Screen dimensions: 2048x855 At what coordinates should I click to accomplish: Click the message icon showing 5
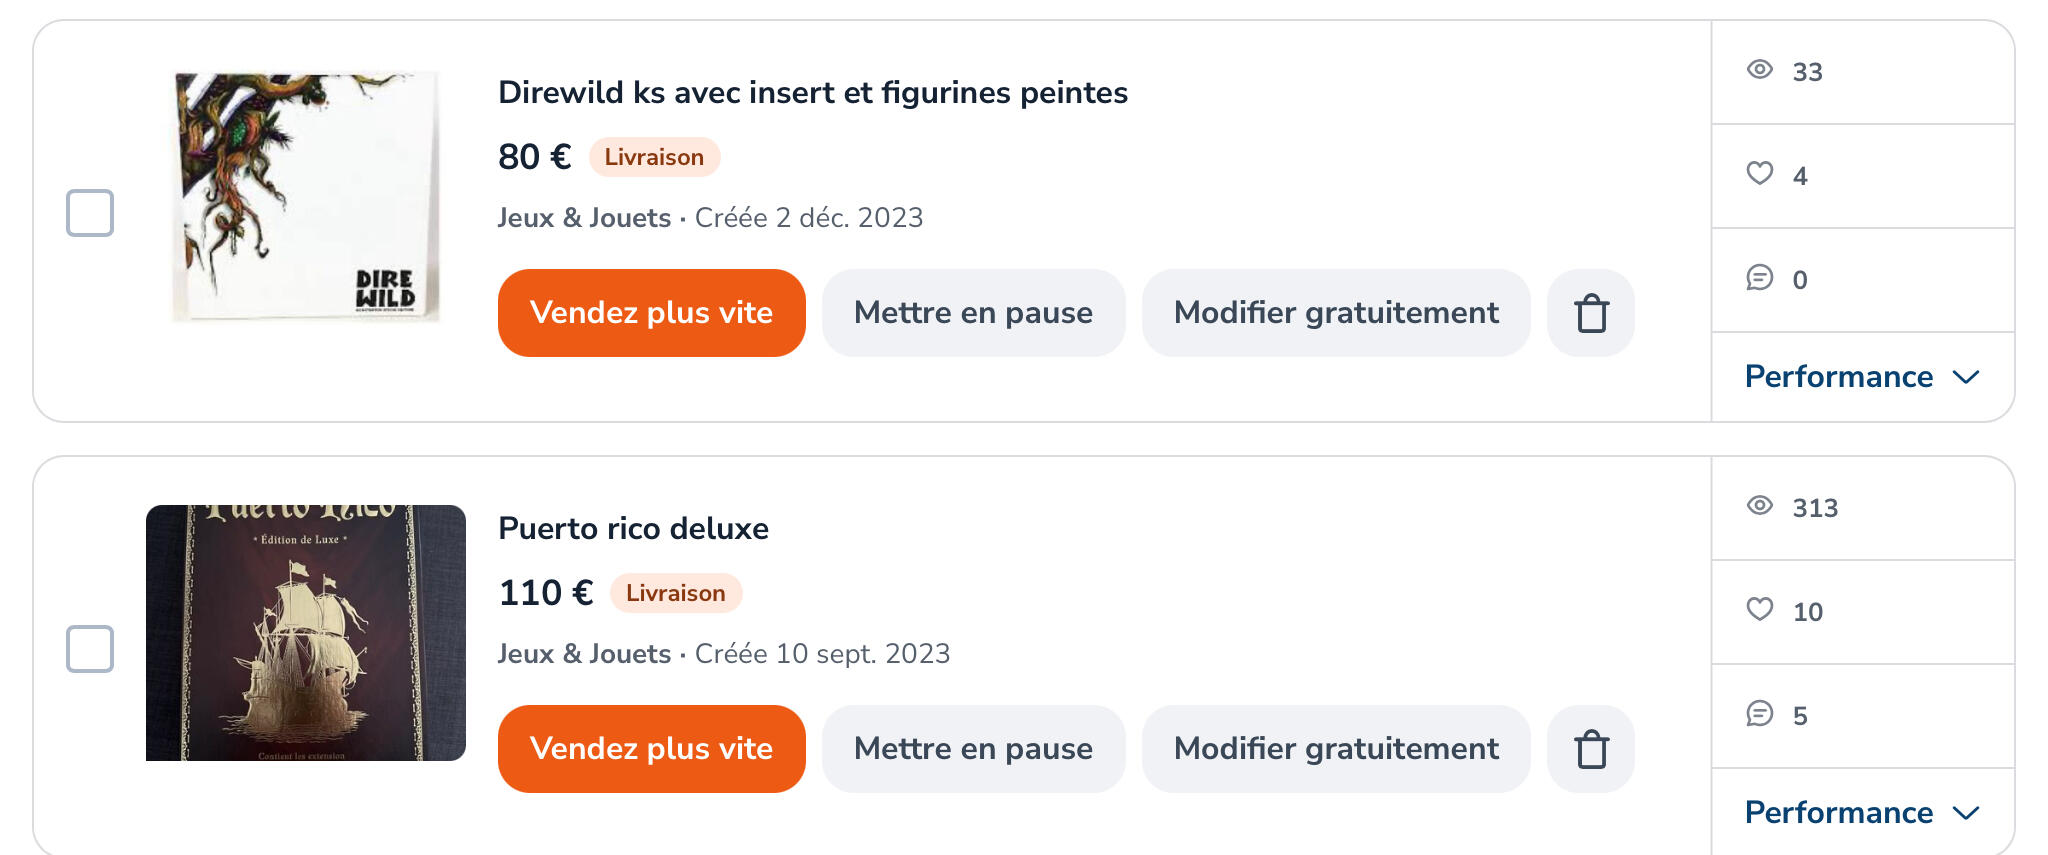click(1760, 714)
